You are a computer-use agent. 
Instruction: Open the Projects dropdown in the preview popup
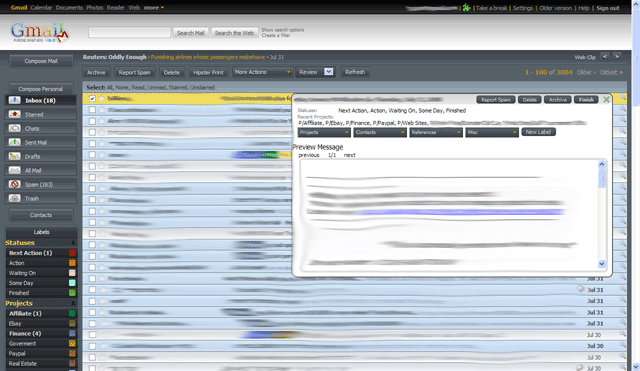pyautogui.click(x=324, y=132)
